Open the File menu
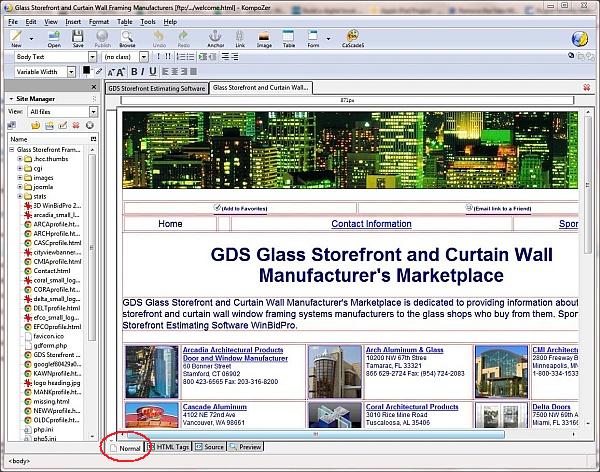 click(x=13, y=22)
